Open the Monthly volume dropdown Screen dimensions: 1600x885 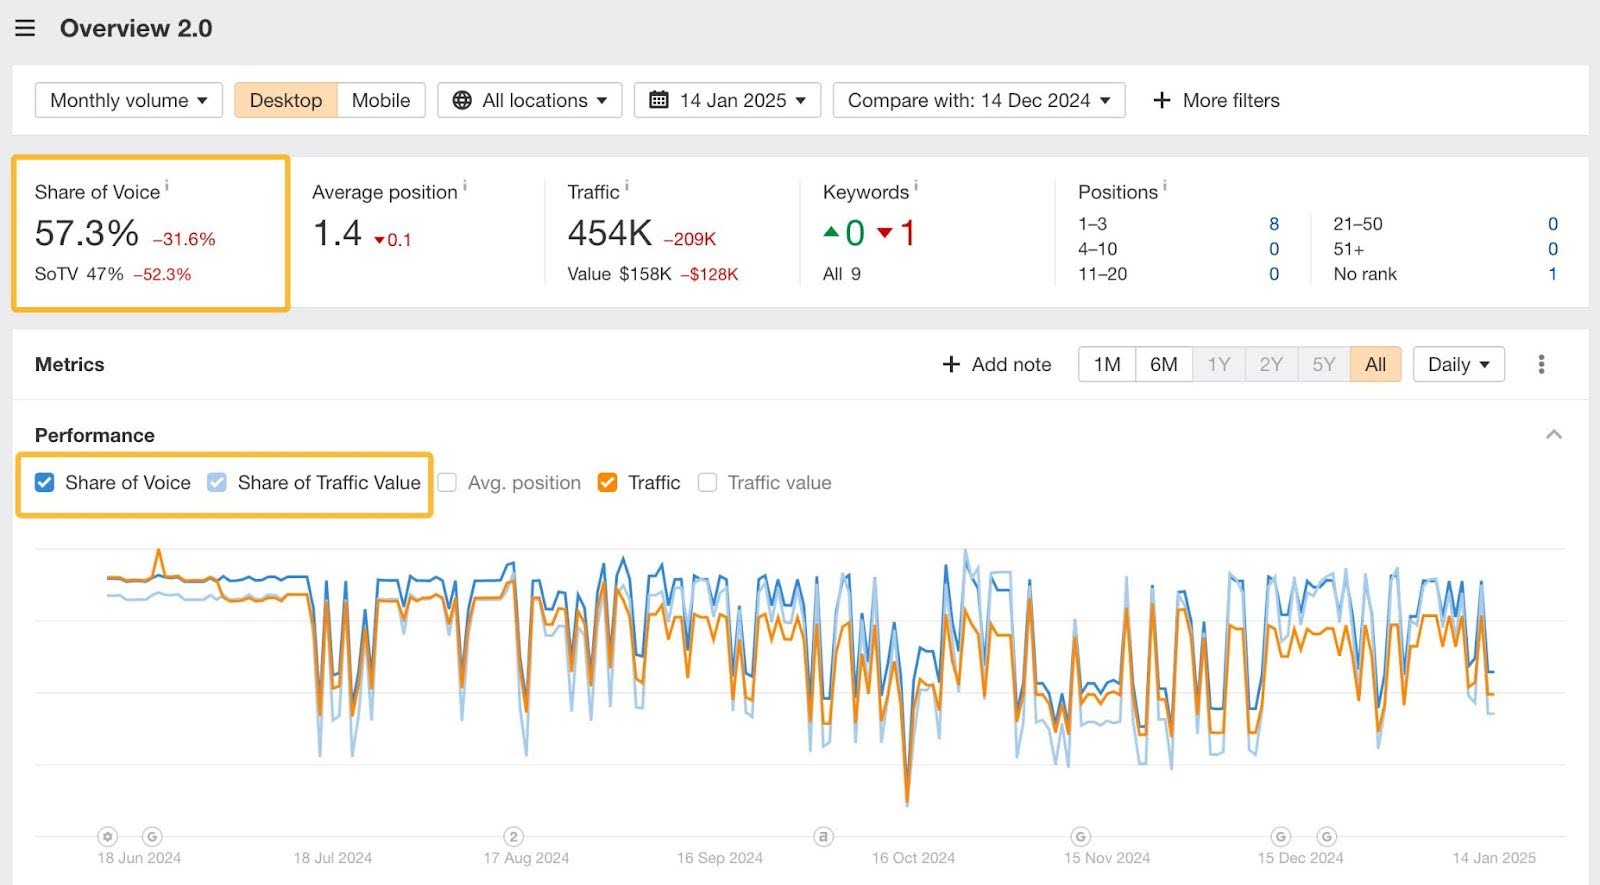tap(128, 100)
